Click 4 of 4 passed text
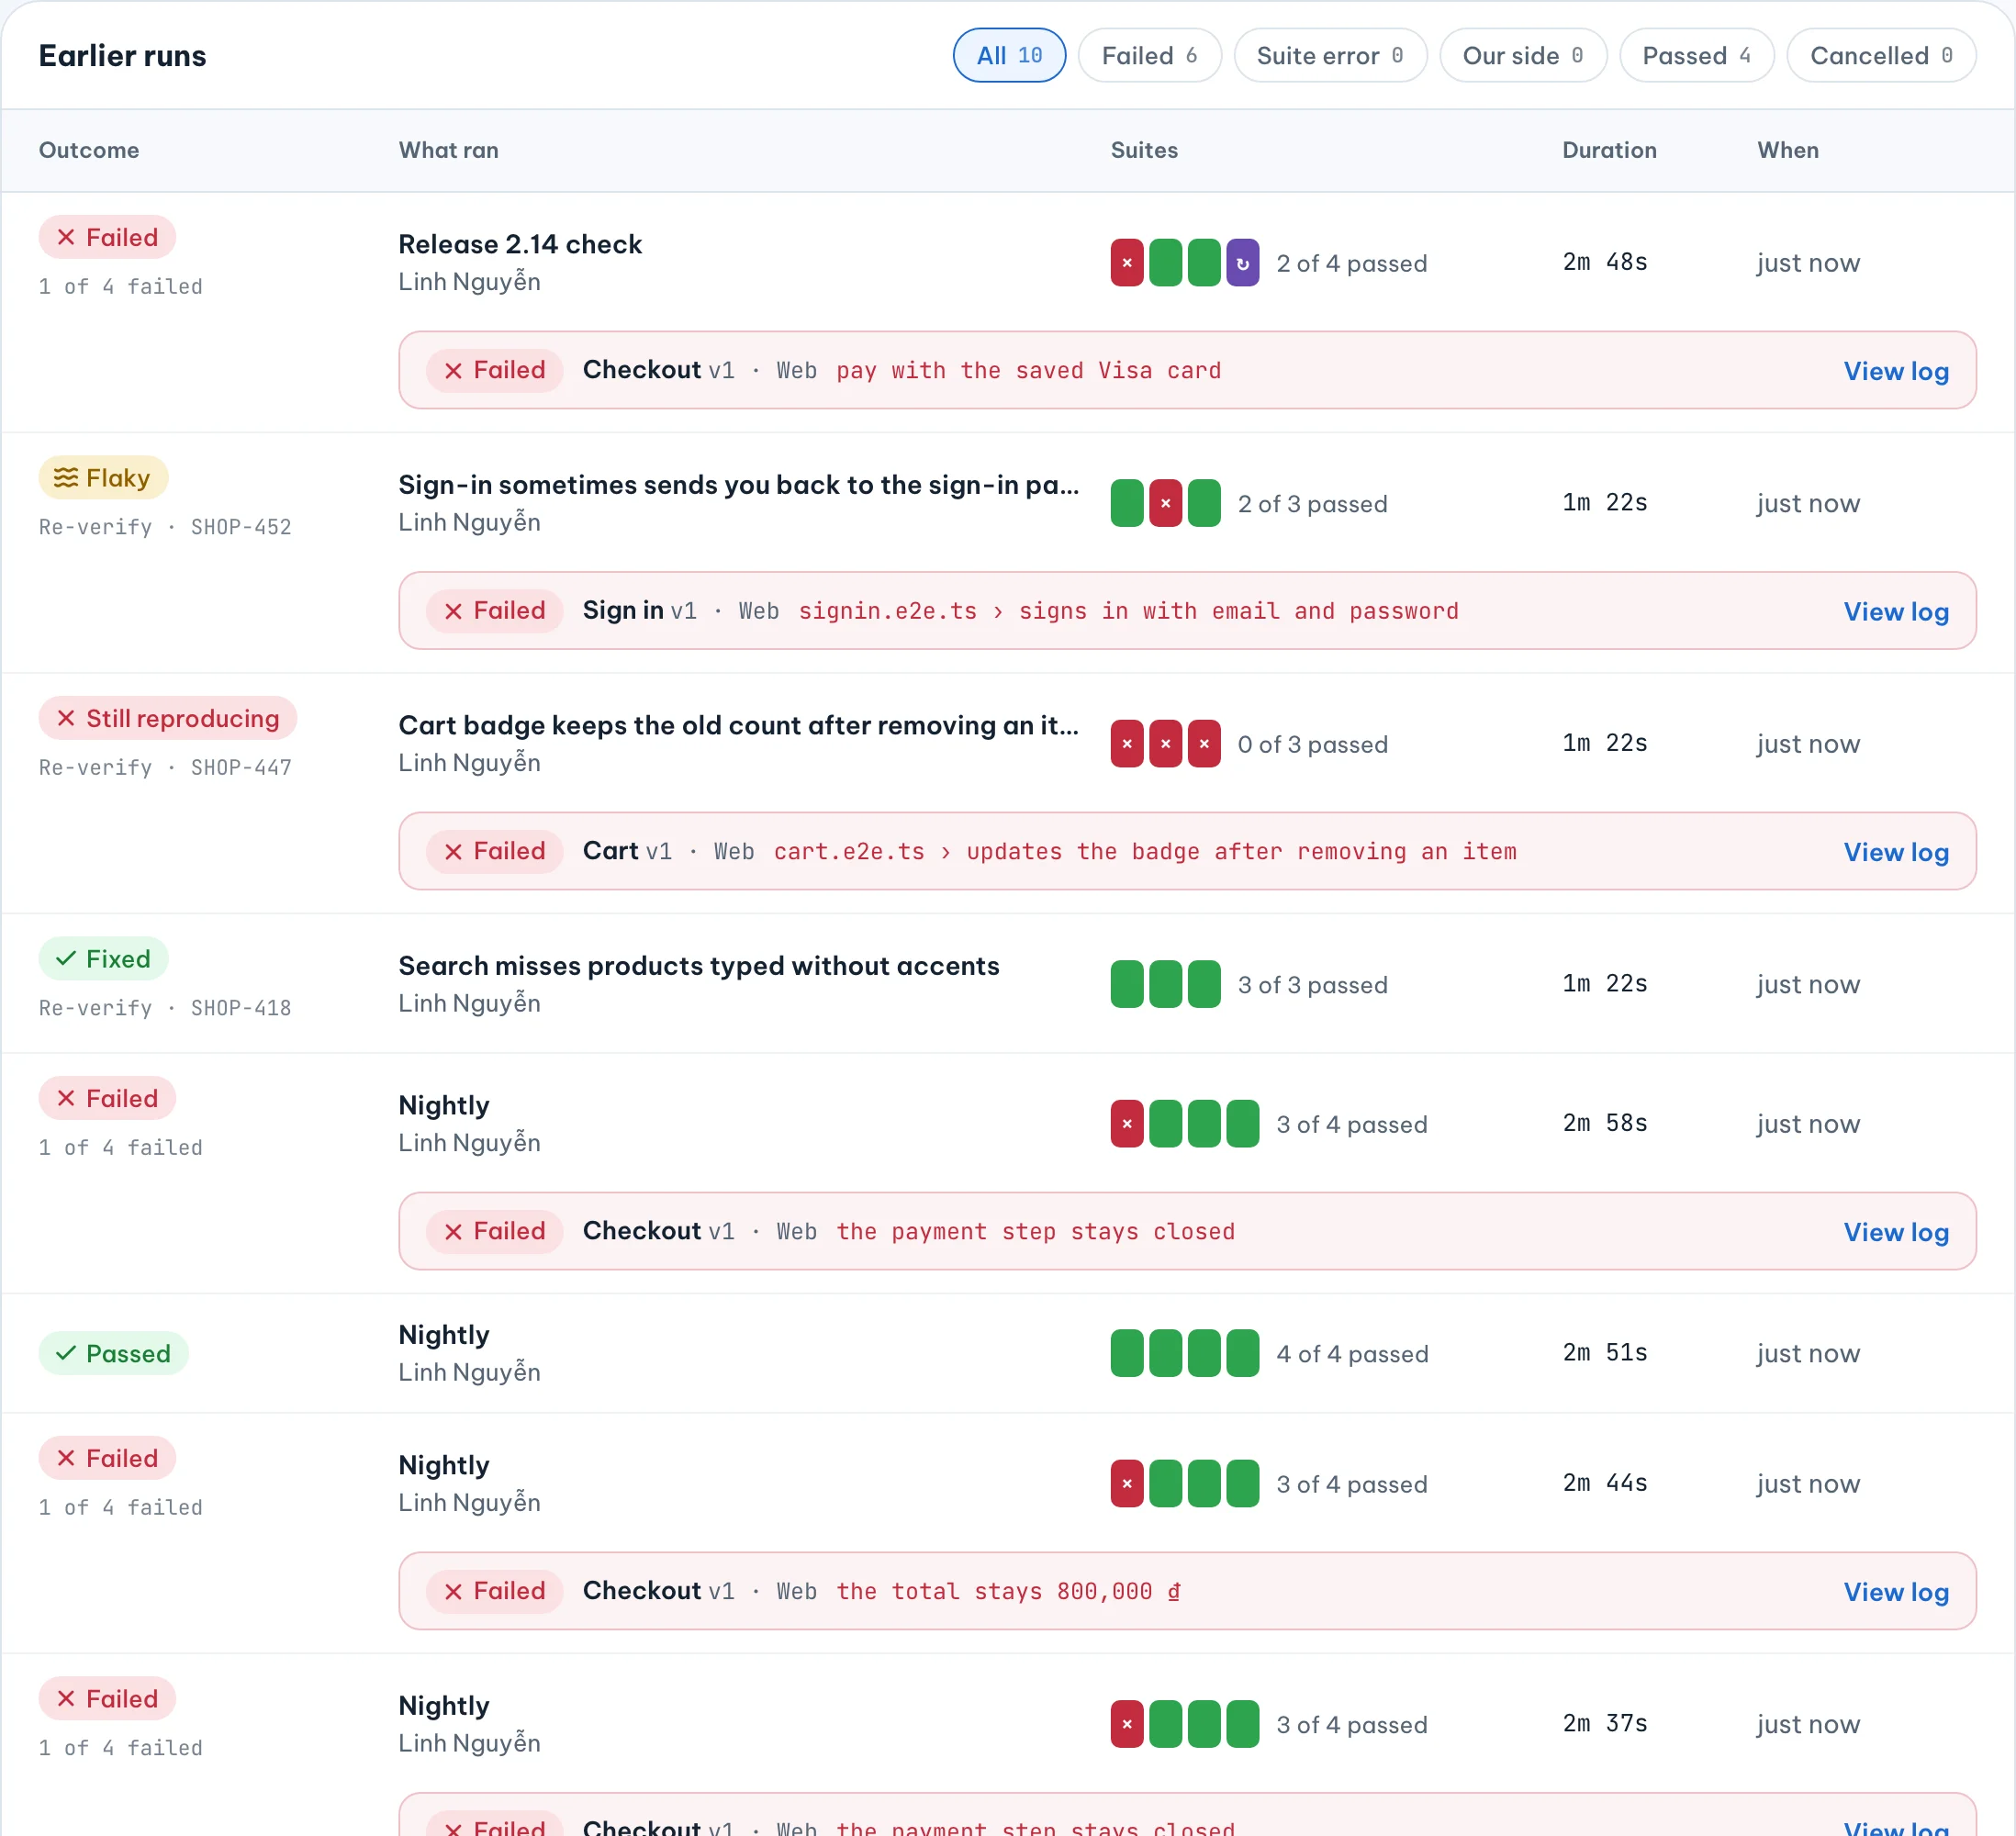Image resolution: width=2016 pixels, height=1836 pixels. click(x=1352, y=1354)
